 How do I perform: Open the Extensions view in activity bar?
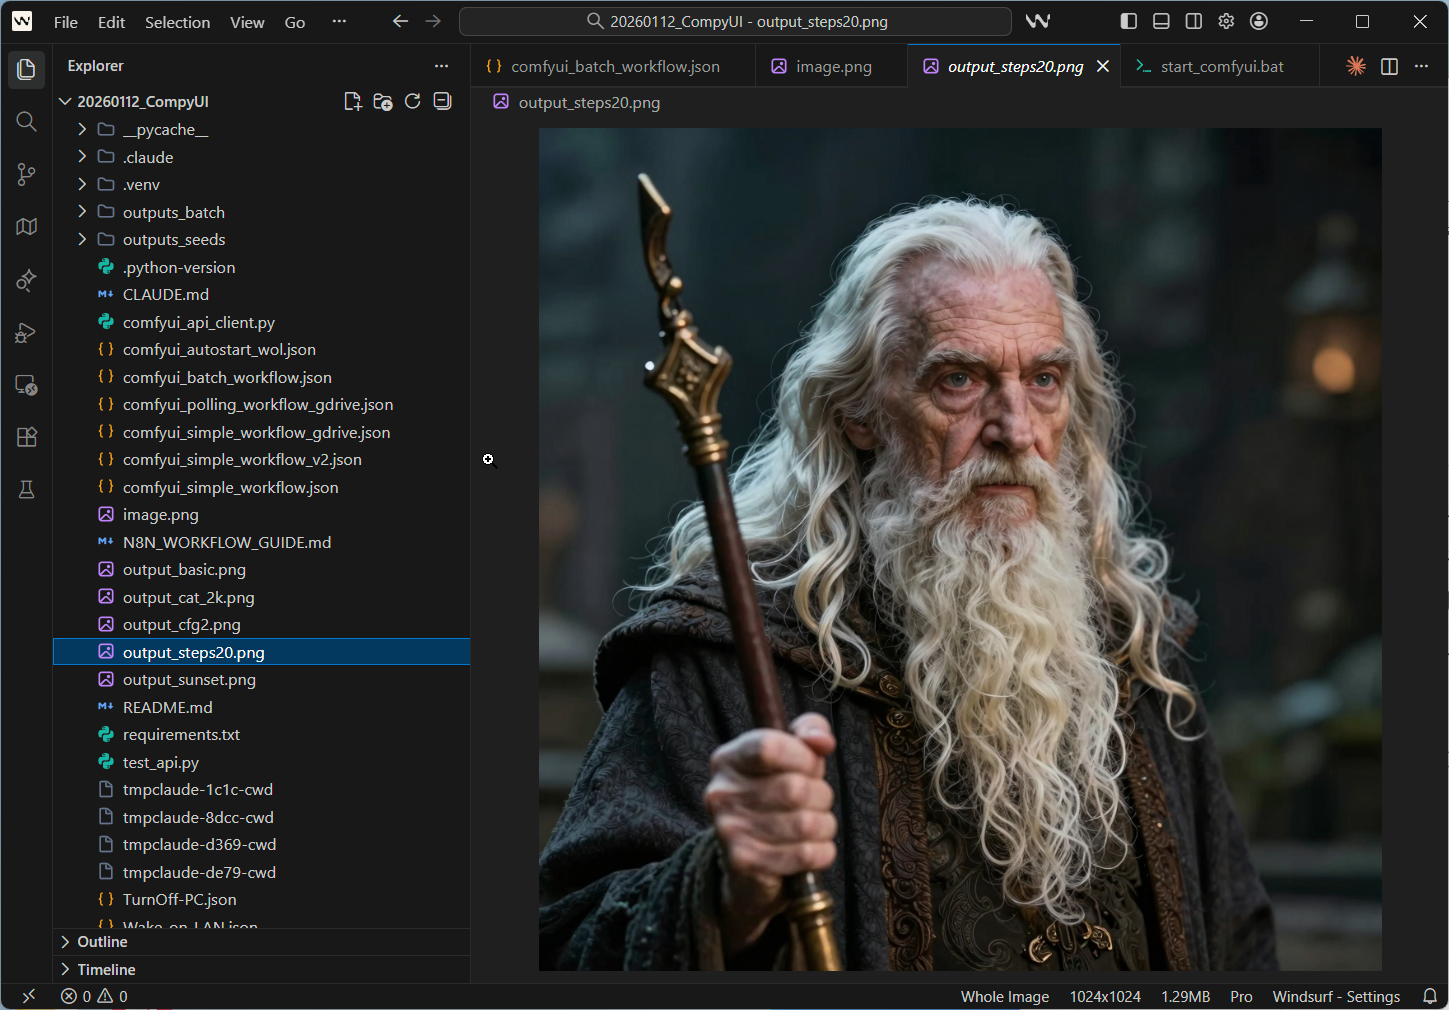point(27,437)
